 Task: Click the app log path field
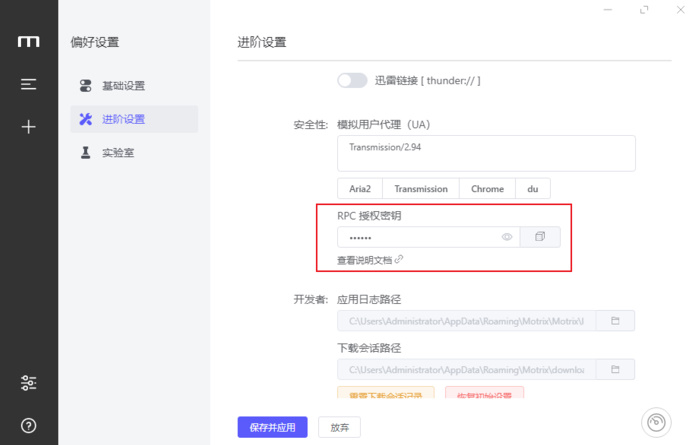click(466, 321)
